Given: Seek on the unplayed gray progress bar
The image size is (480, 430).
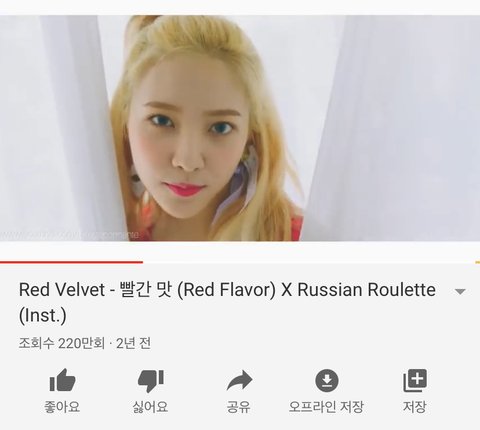Looking at the screenshot, I should click(x=309, y=262).
